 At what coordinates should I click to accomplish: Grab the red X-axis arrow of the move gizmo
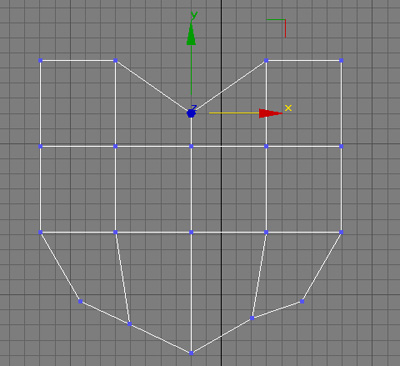click(270, 113)
